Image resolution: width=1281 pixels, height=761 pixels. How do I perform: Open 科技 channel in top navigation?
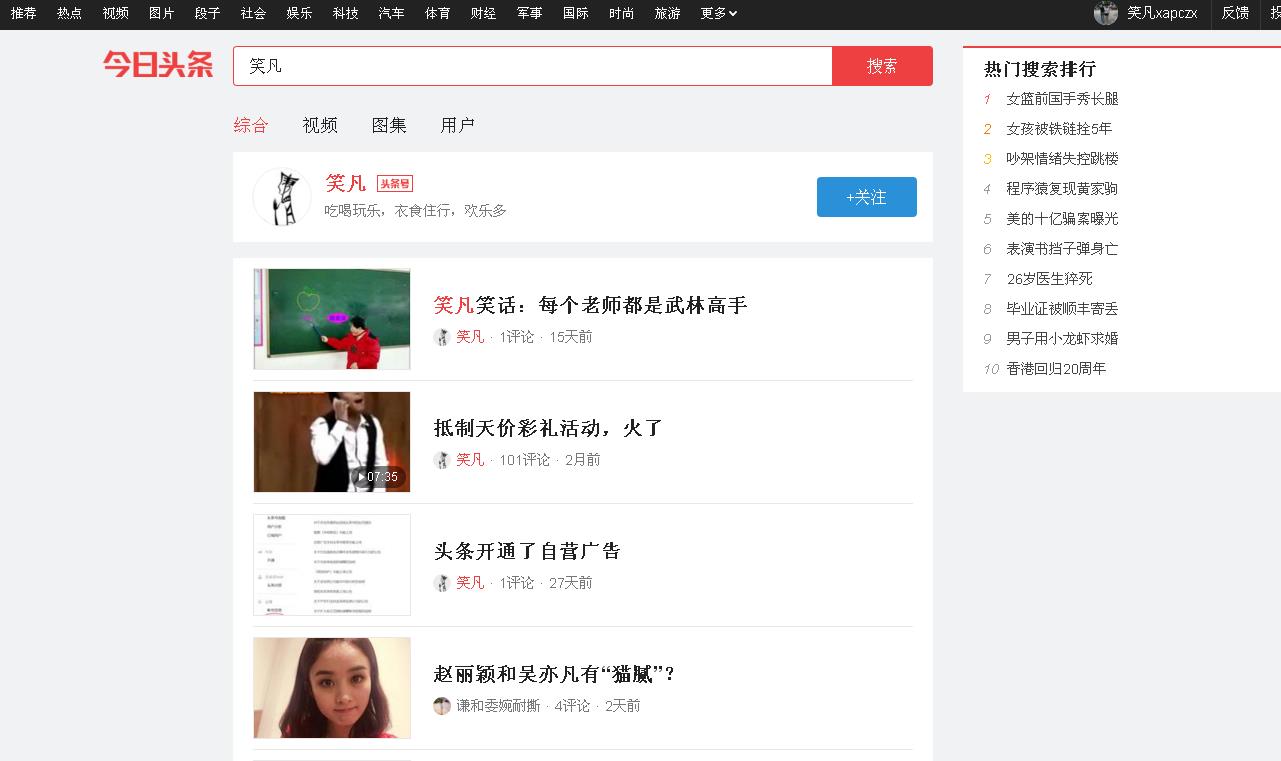point(345,13)
